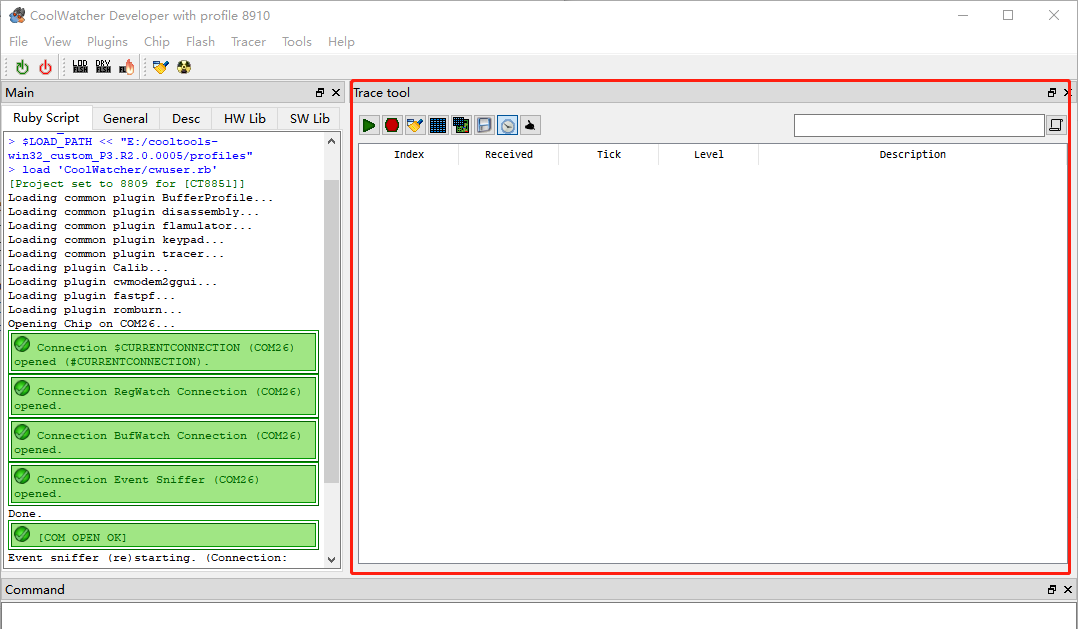Open the Plugins menu
Image resolution: width=1078 pixels, height=629 pixels.
[x=107, y=42]
